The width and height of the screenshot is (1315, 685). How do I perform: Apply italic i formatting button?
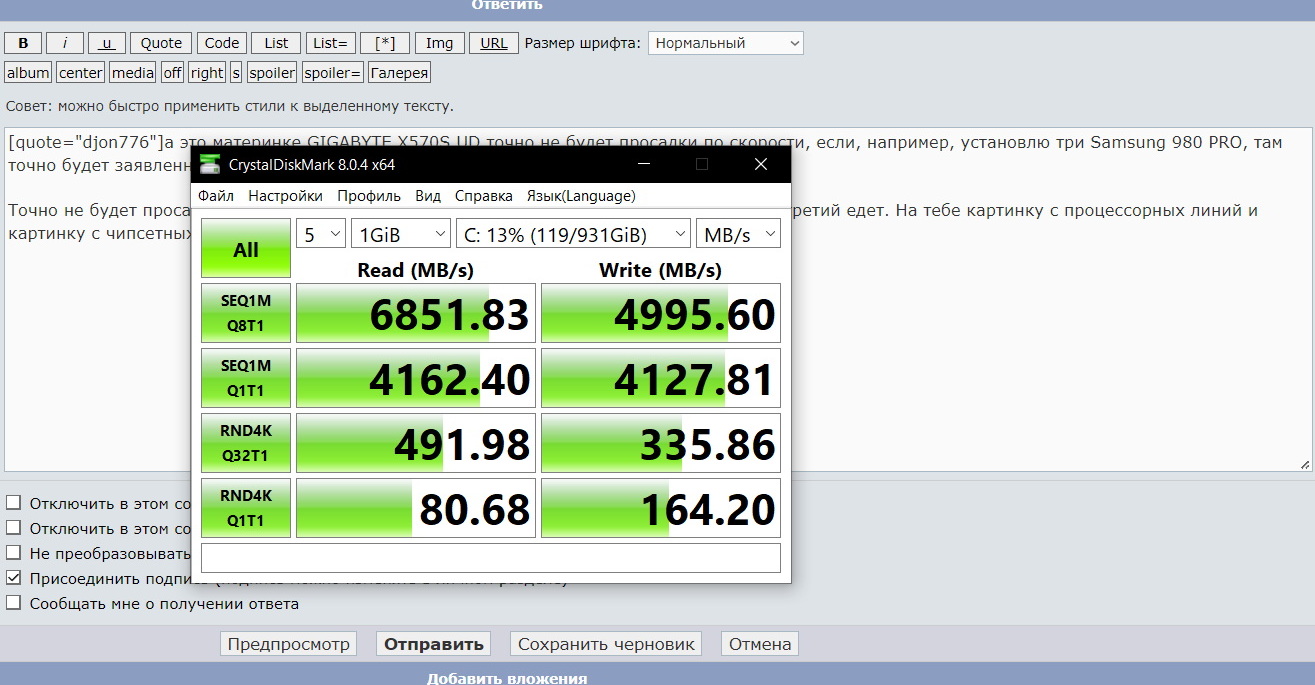pos(65,43)
